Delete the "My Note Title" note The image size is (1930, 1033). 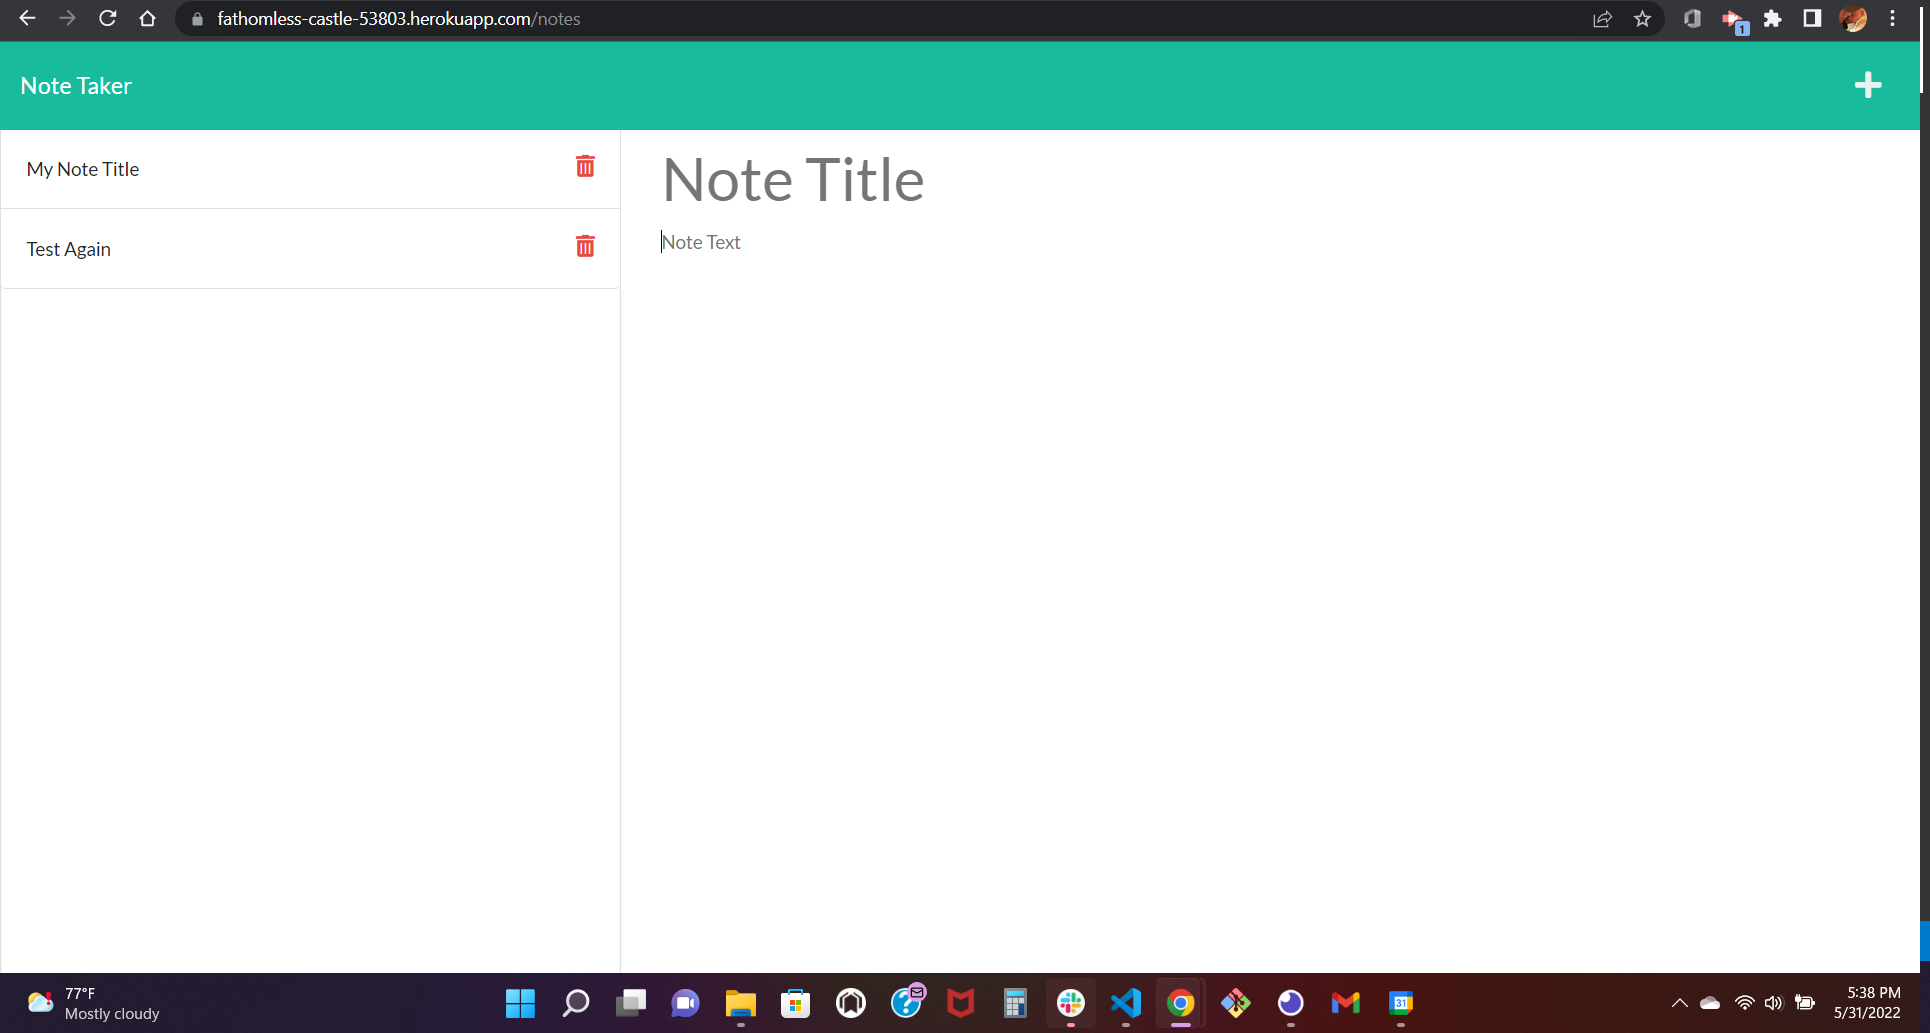click(x=585, y=167)
